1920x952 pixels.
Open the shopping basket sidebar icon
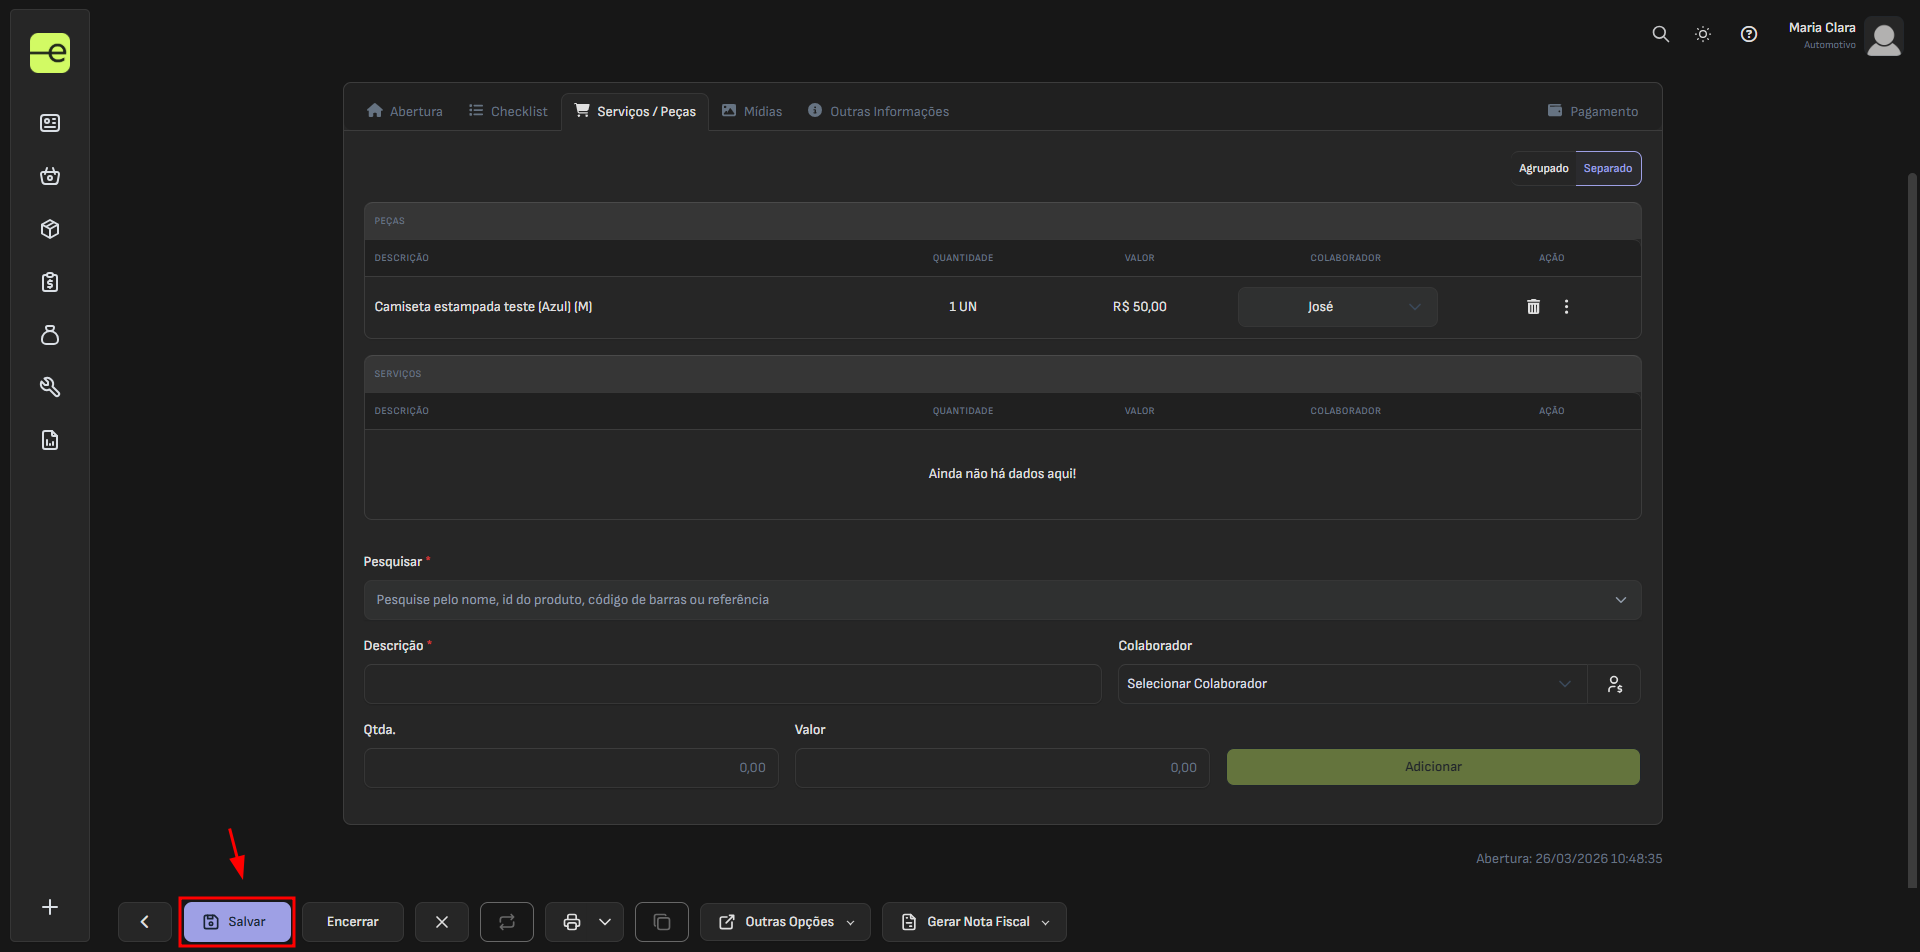click(x=50, y=176)
